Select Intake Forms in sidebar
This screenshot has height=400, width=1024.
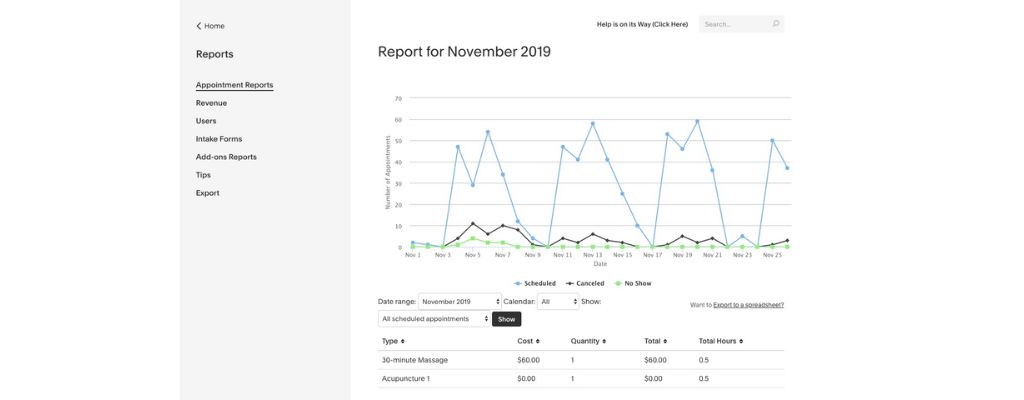(219, 139)
